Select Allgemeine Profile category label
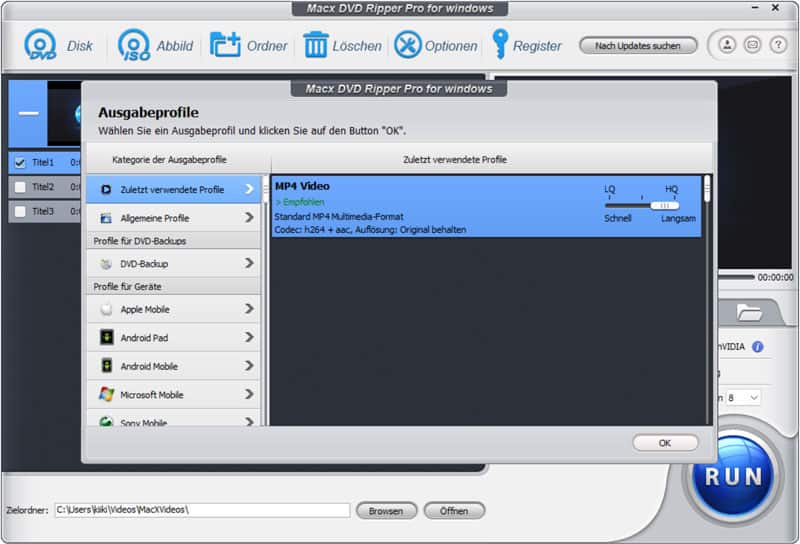Image resolution: width=800 pixels, height=544 pixels. tap(155, 218)
